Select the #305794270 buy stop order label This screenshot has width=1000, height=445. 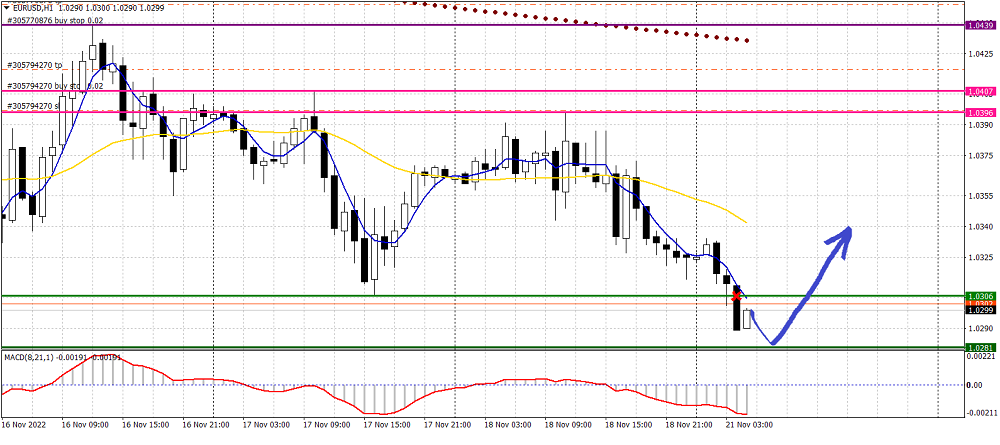tap(55, 85)
